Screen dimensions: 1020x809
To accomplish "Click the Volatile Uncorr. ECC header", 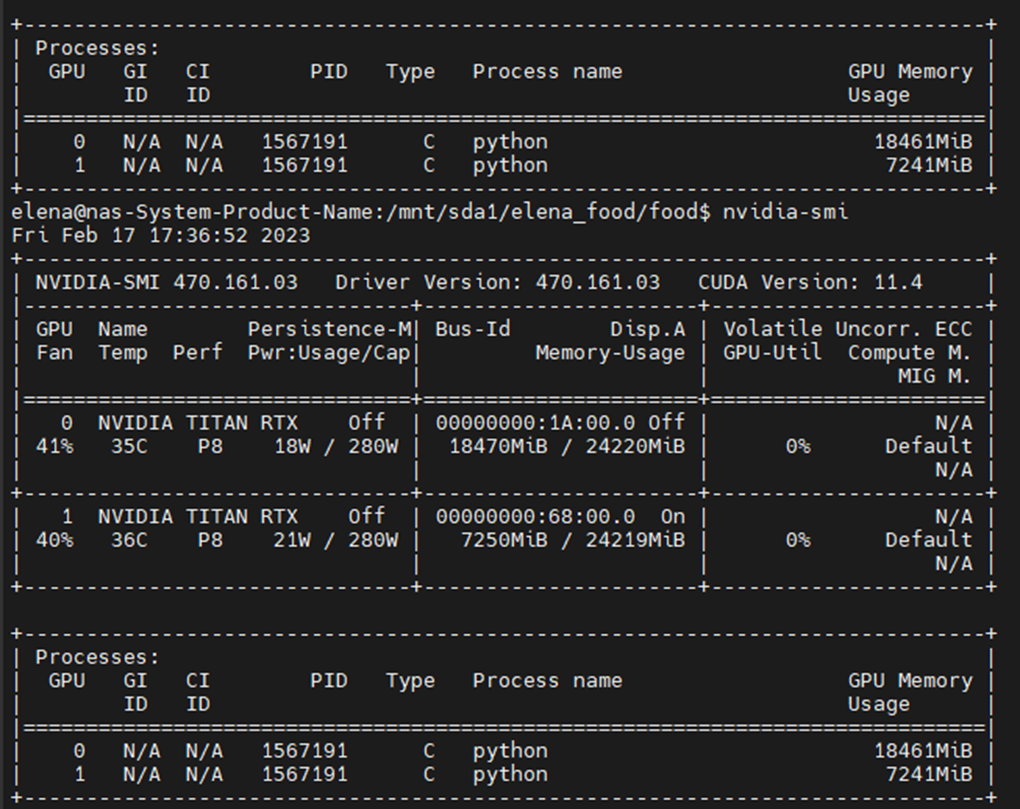I will [848, 329].
